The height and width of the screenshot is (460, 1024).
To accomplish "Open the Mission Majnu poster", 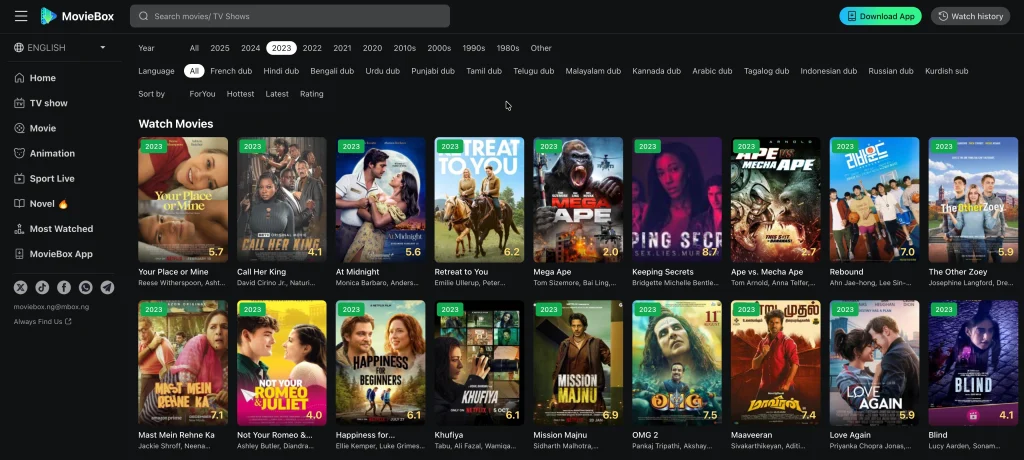I will click(578, 363).
